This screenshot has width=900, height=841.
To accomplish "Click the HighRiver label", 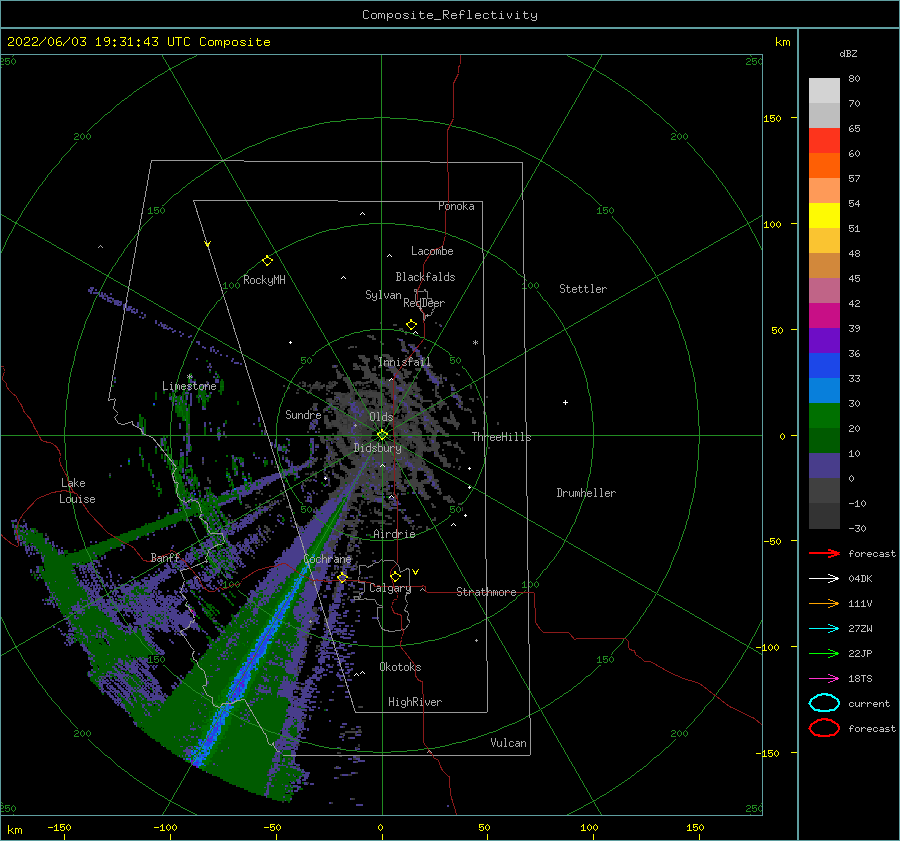I will [415, 702].
